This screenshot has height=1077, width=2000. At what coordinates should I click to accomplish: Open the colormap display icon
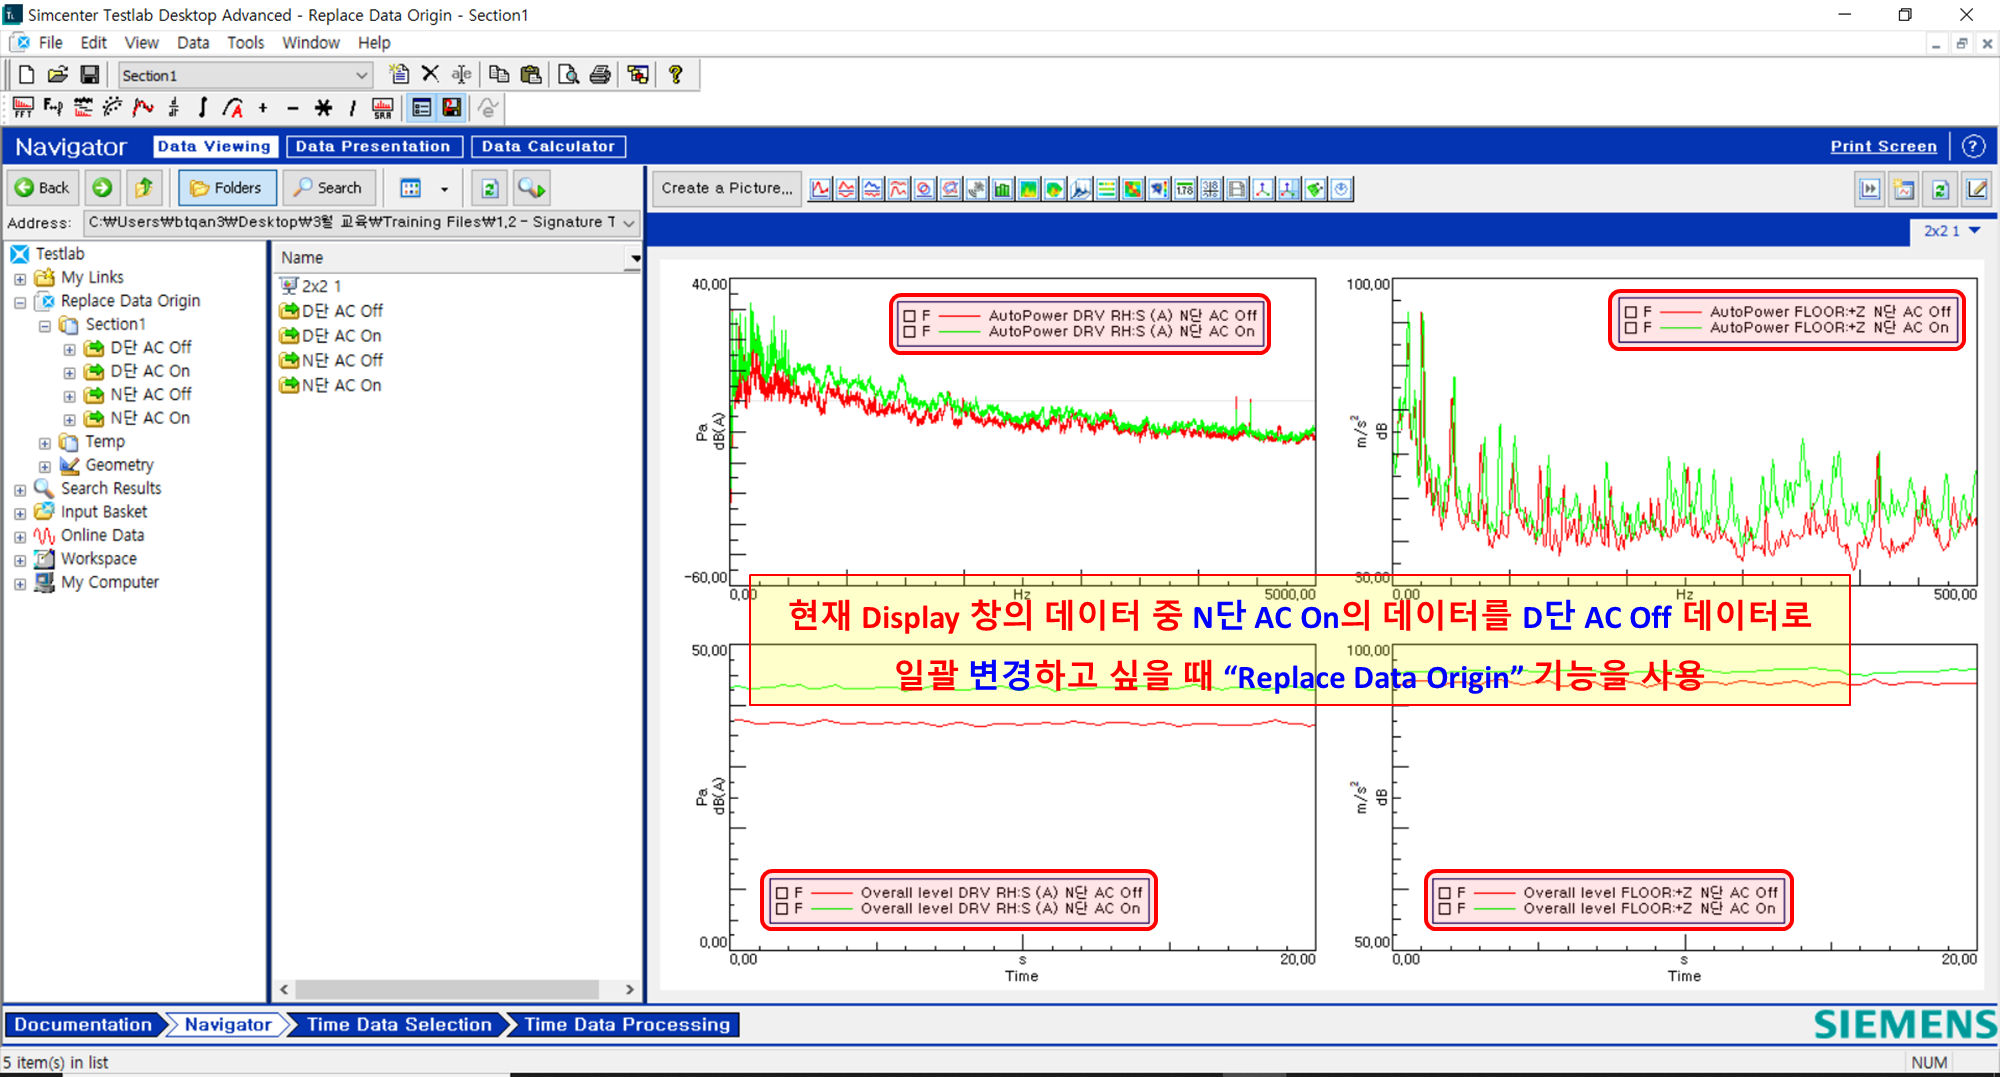1029,188
